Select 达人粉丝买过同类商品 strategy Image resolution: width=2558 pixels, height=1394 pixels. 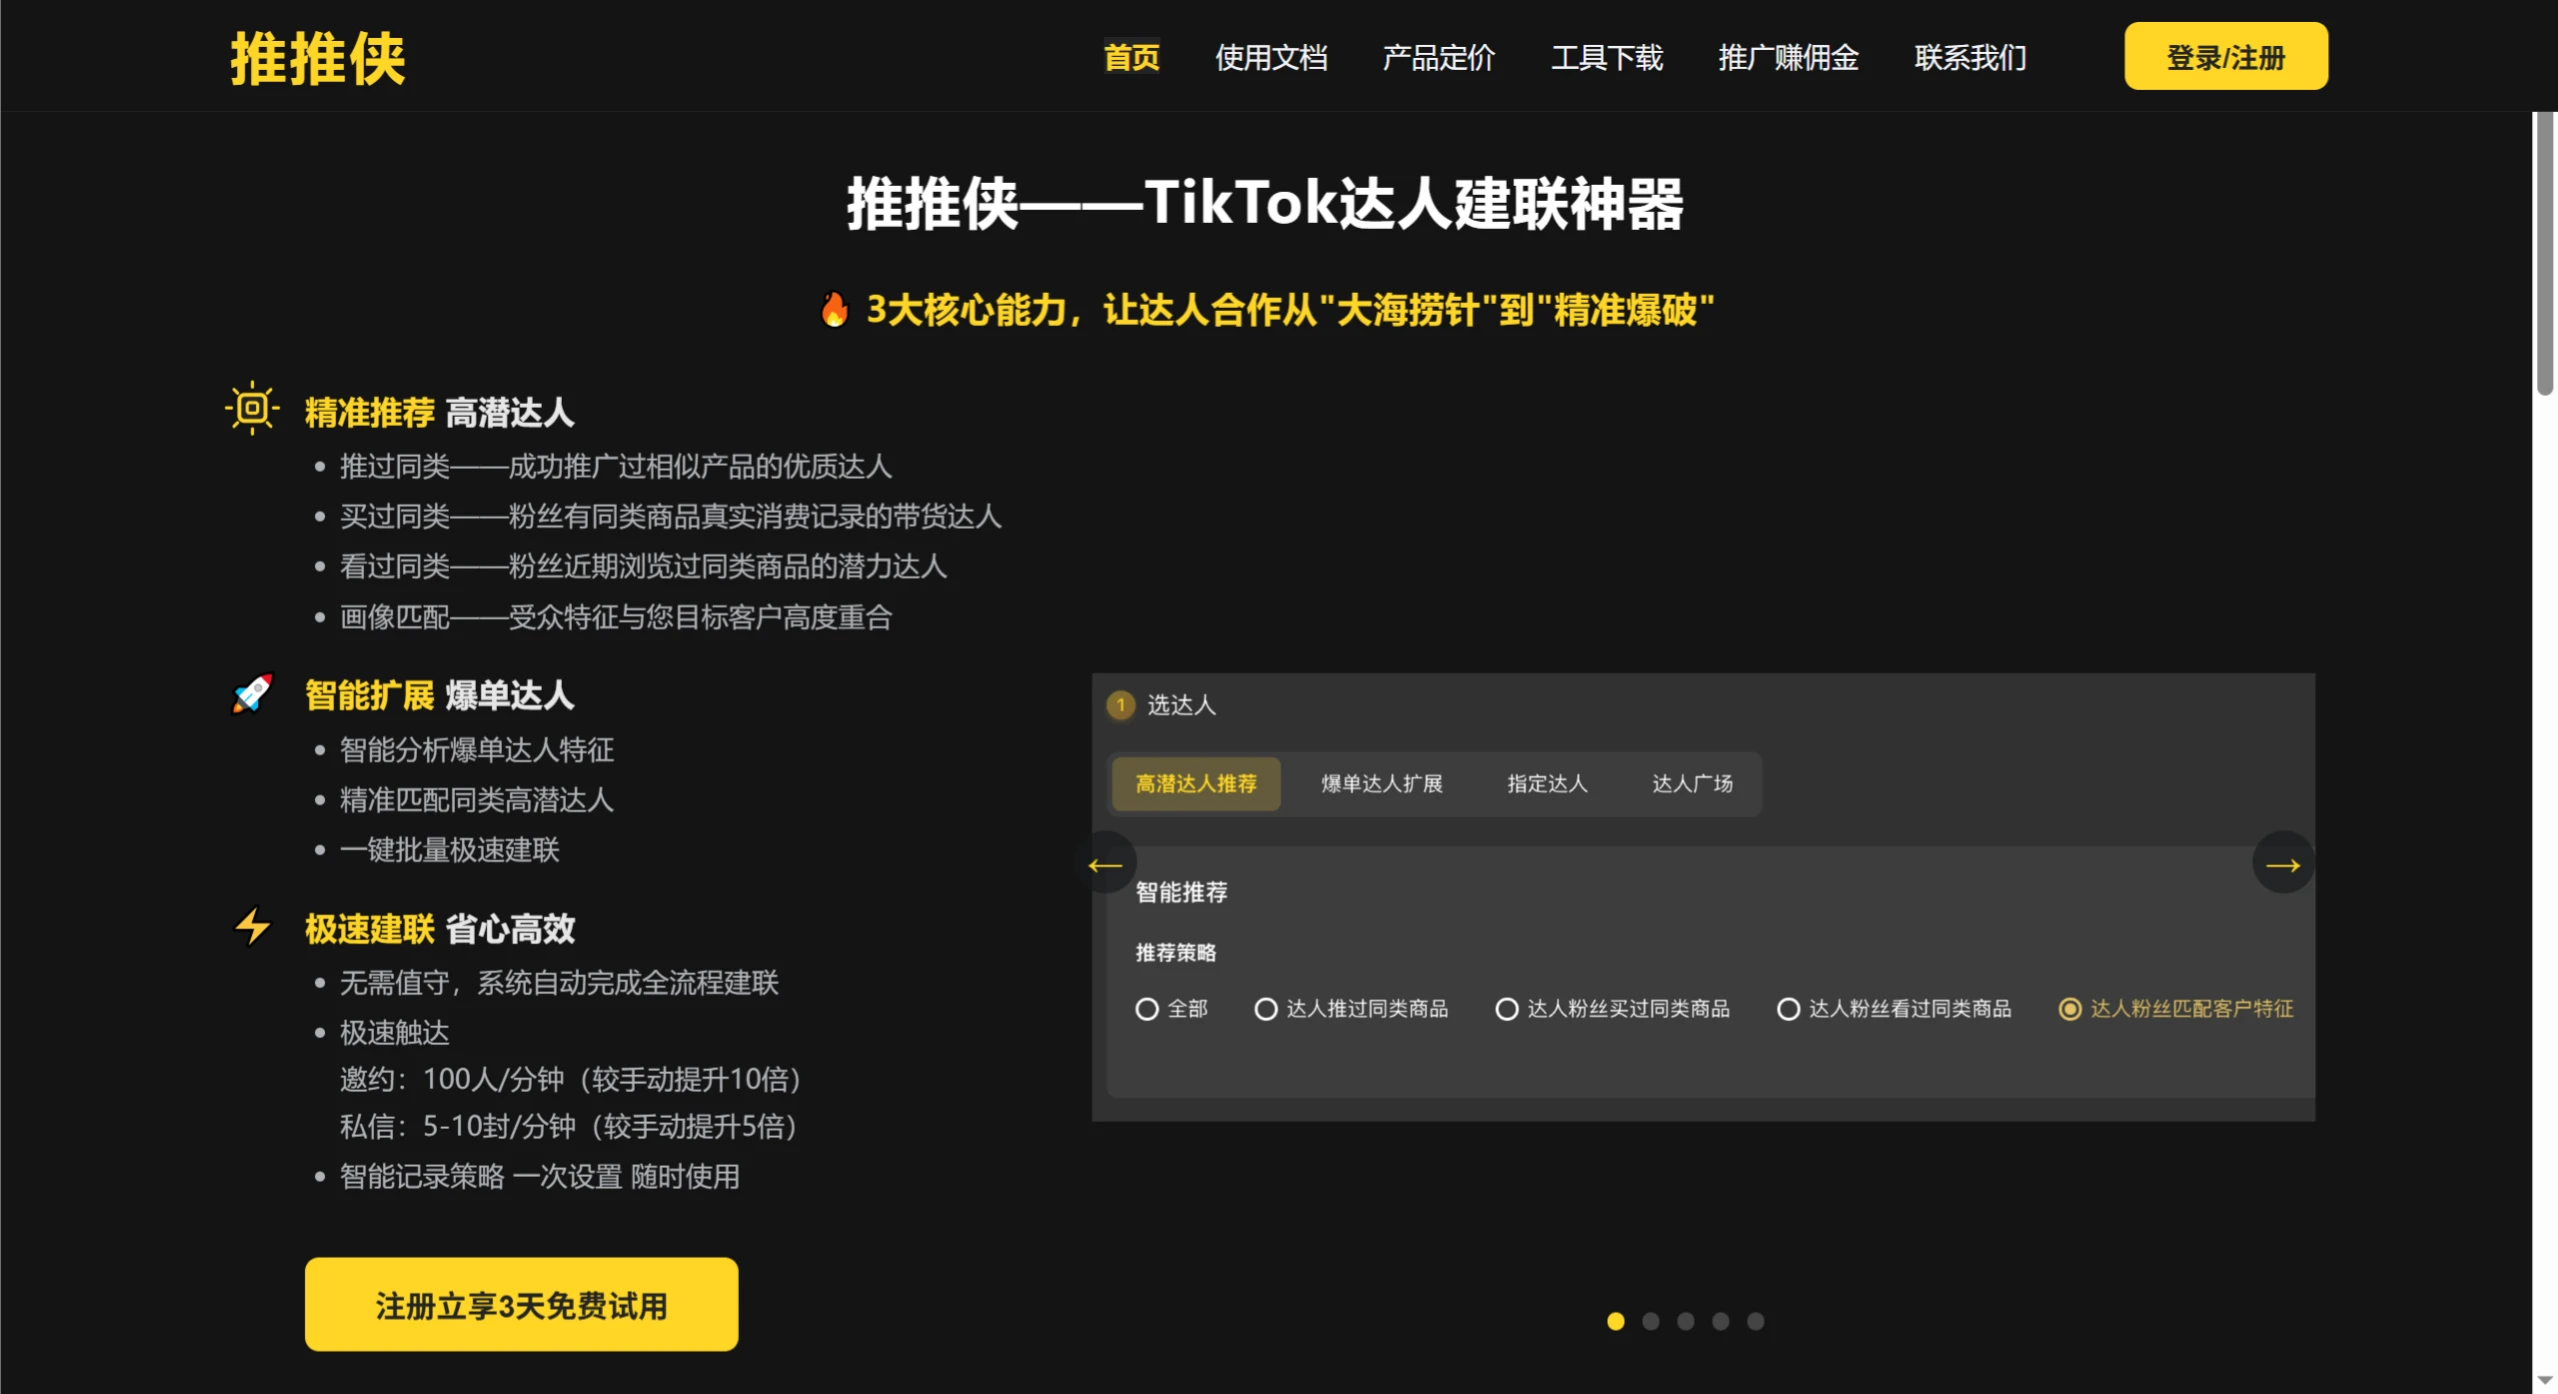click(x=1506, y=1008)
